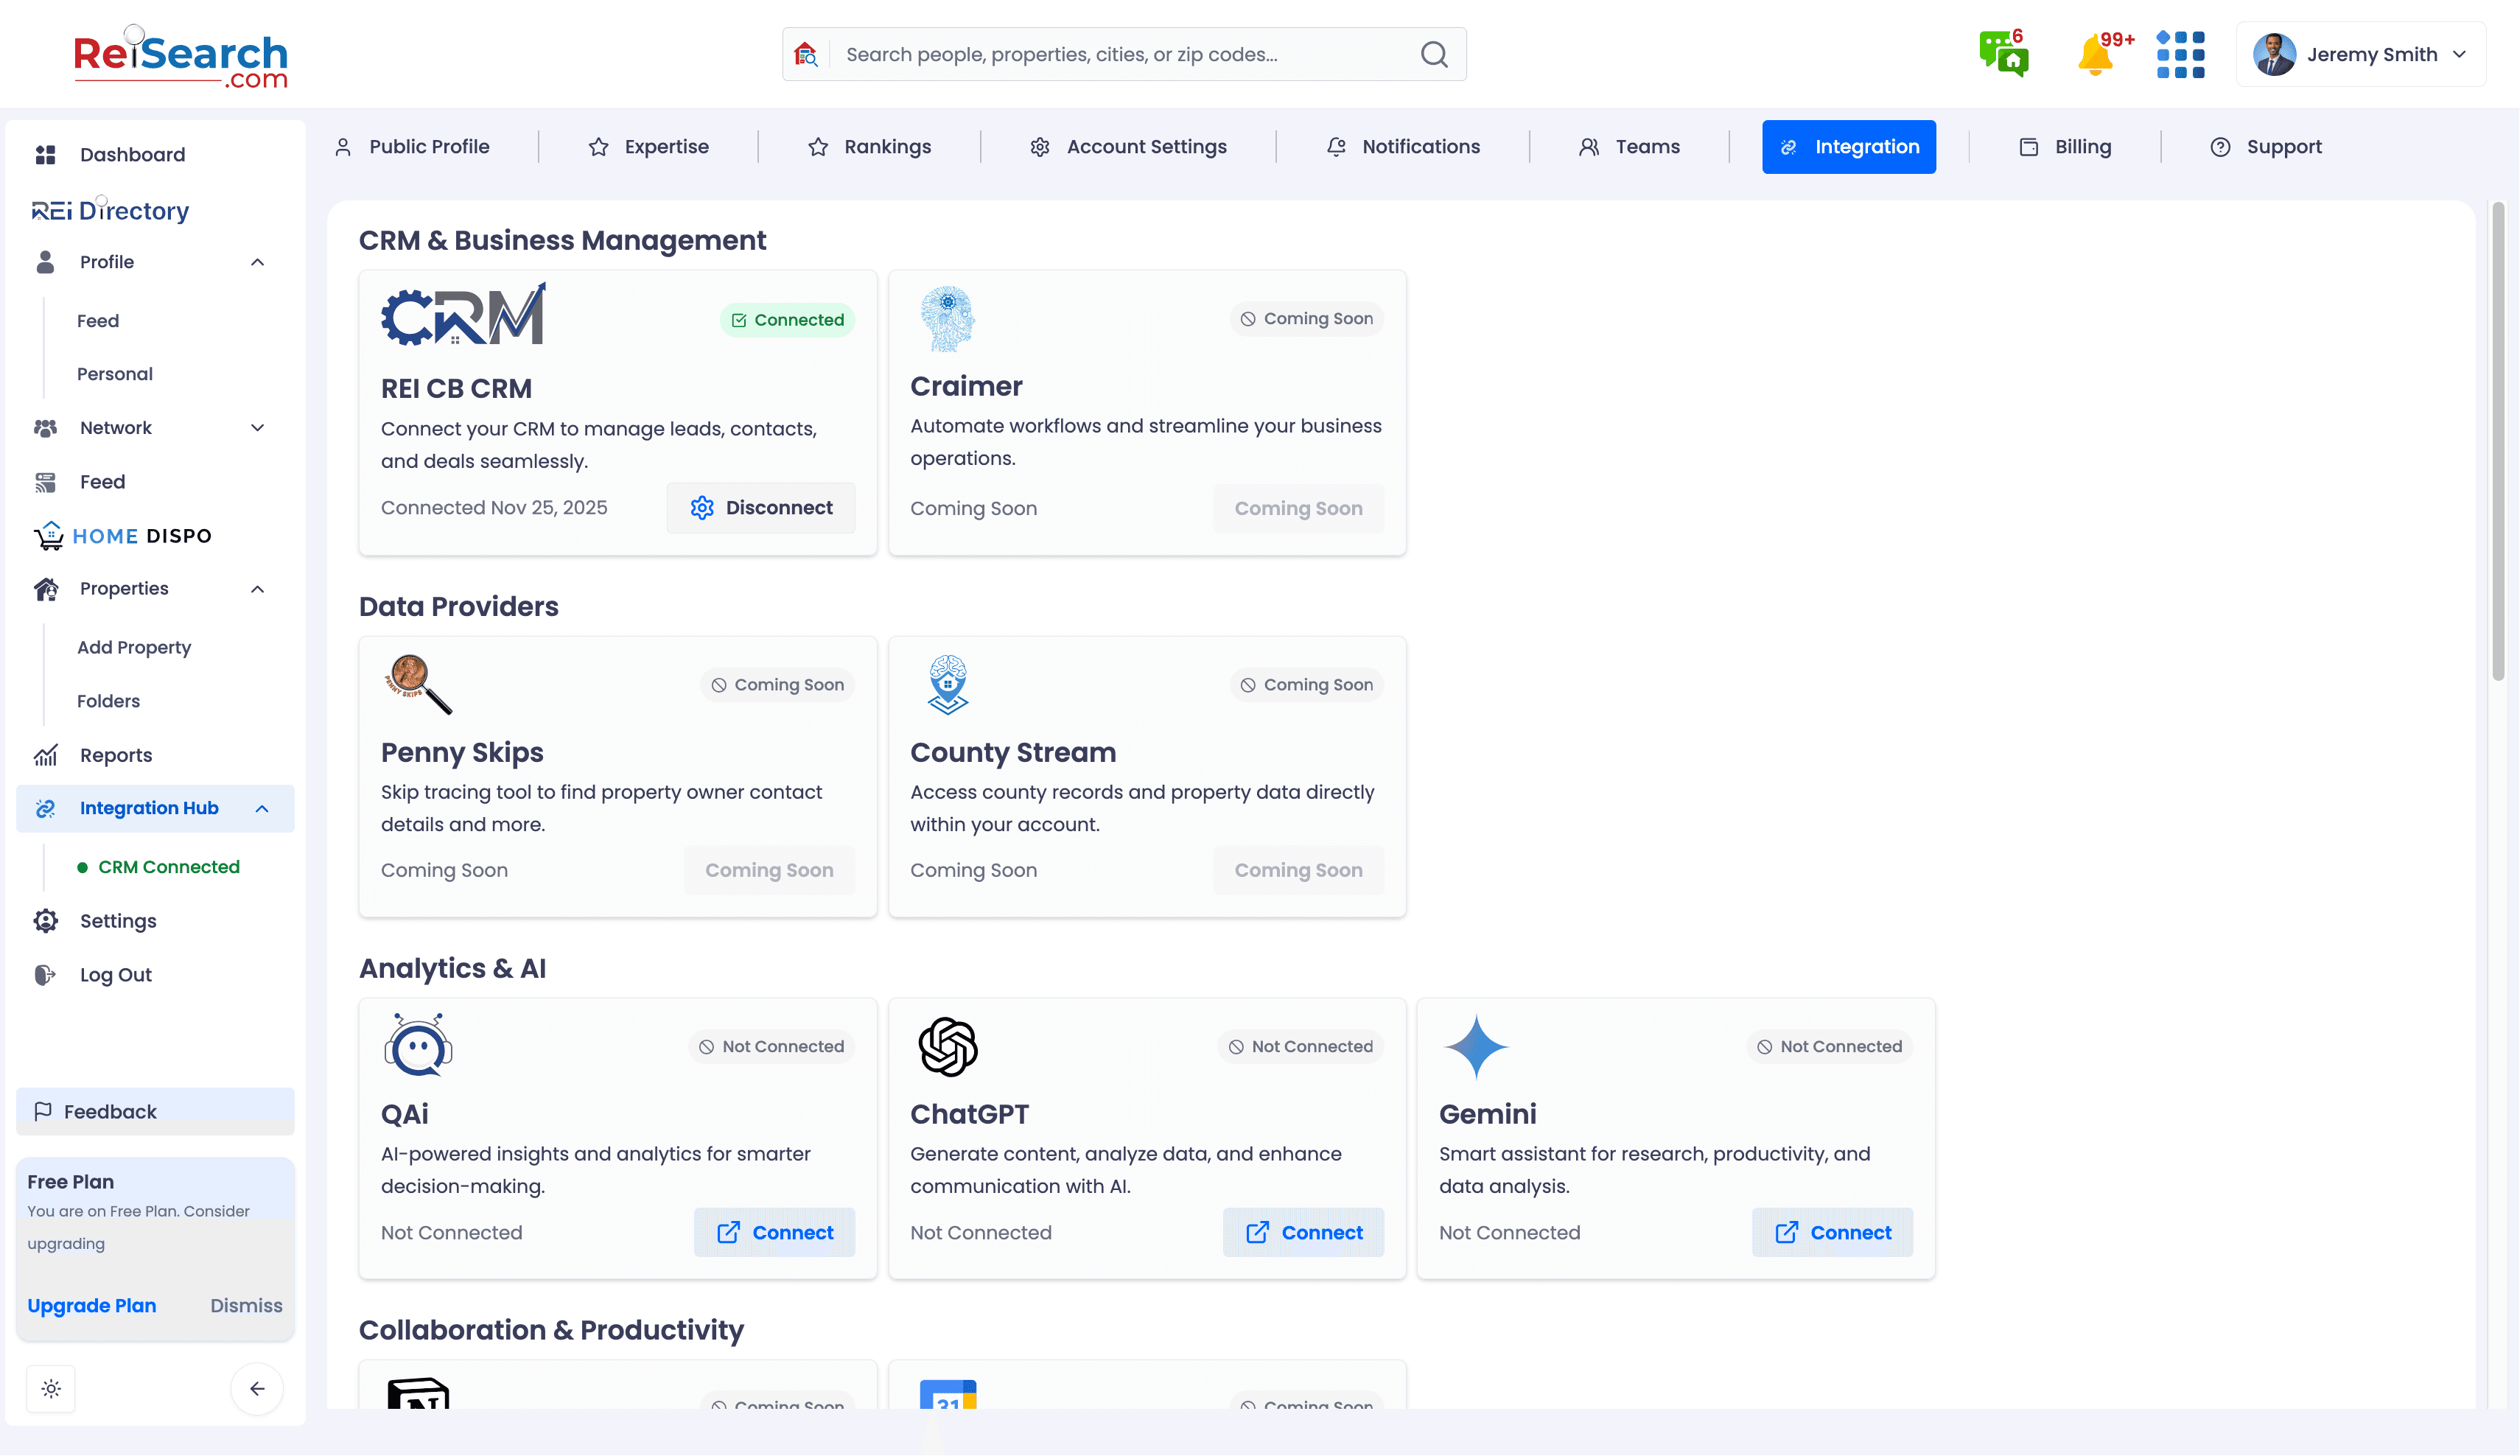Open the Personal profile item

[115, 374]
